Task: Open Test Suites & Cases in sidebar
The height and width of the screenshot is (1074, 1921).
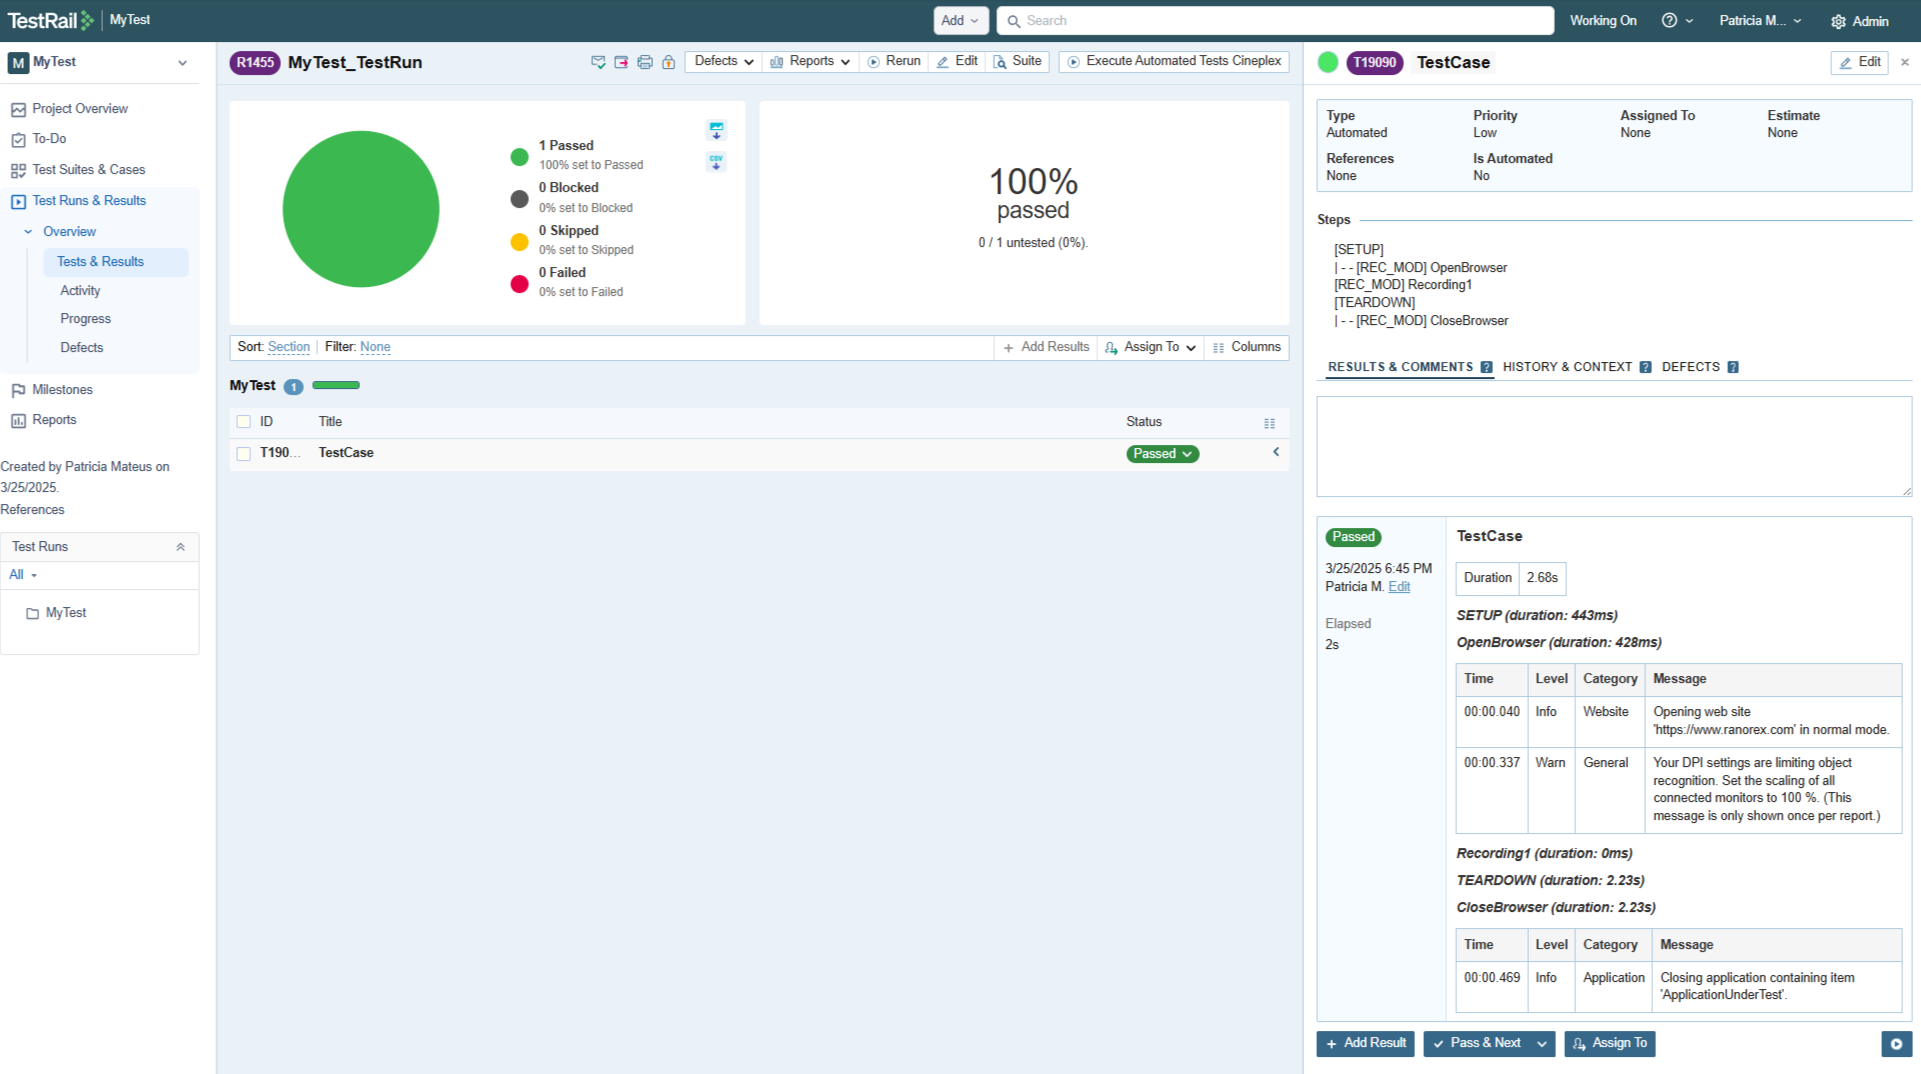Action: 88,170
